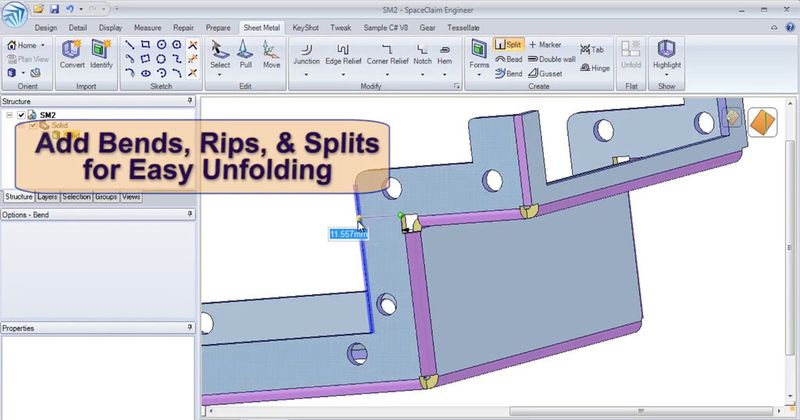
Task: Collapse the SM2 tree node
Action: click(x=9, y=115)
